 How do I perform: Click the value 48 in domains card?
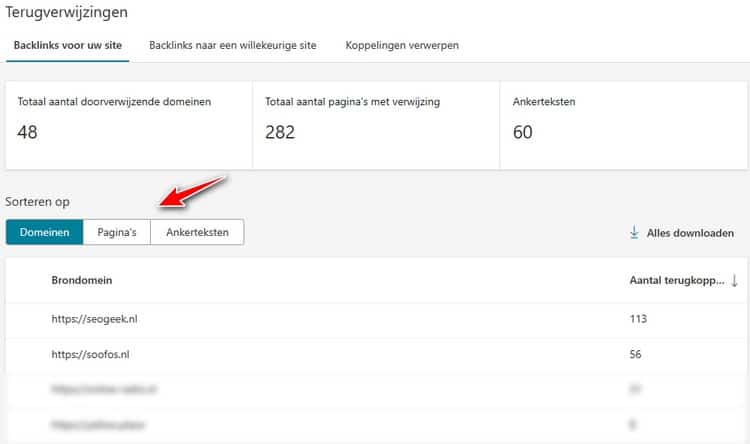coord(27,132)
